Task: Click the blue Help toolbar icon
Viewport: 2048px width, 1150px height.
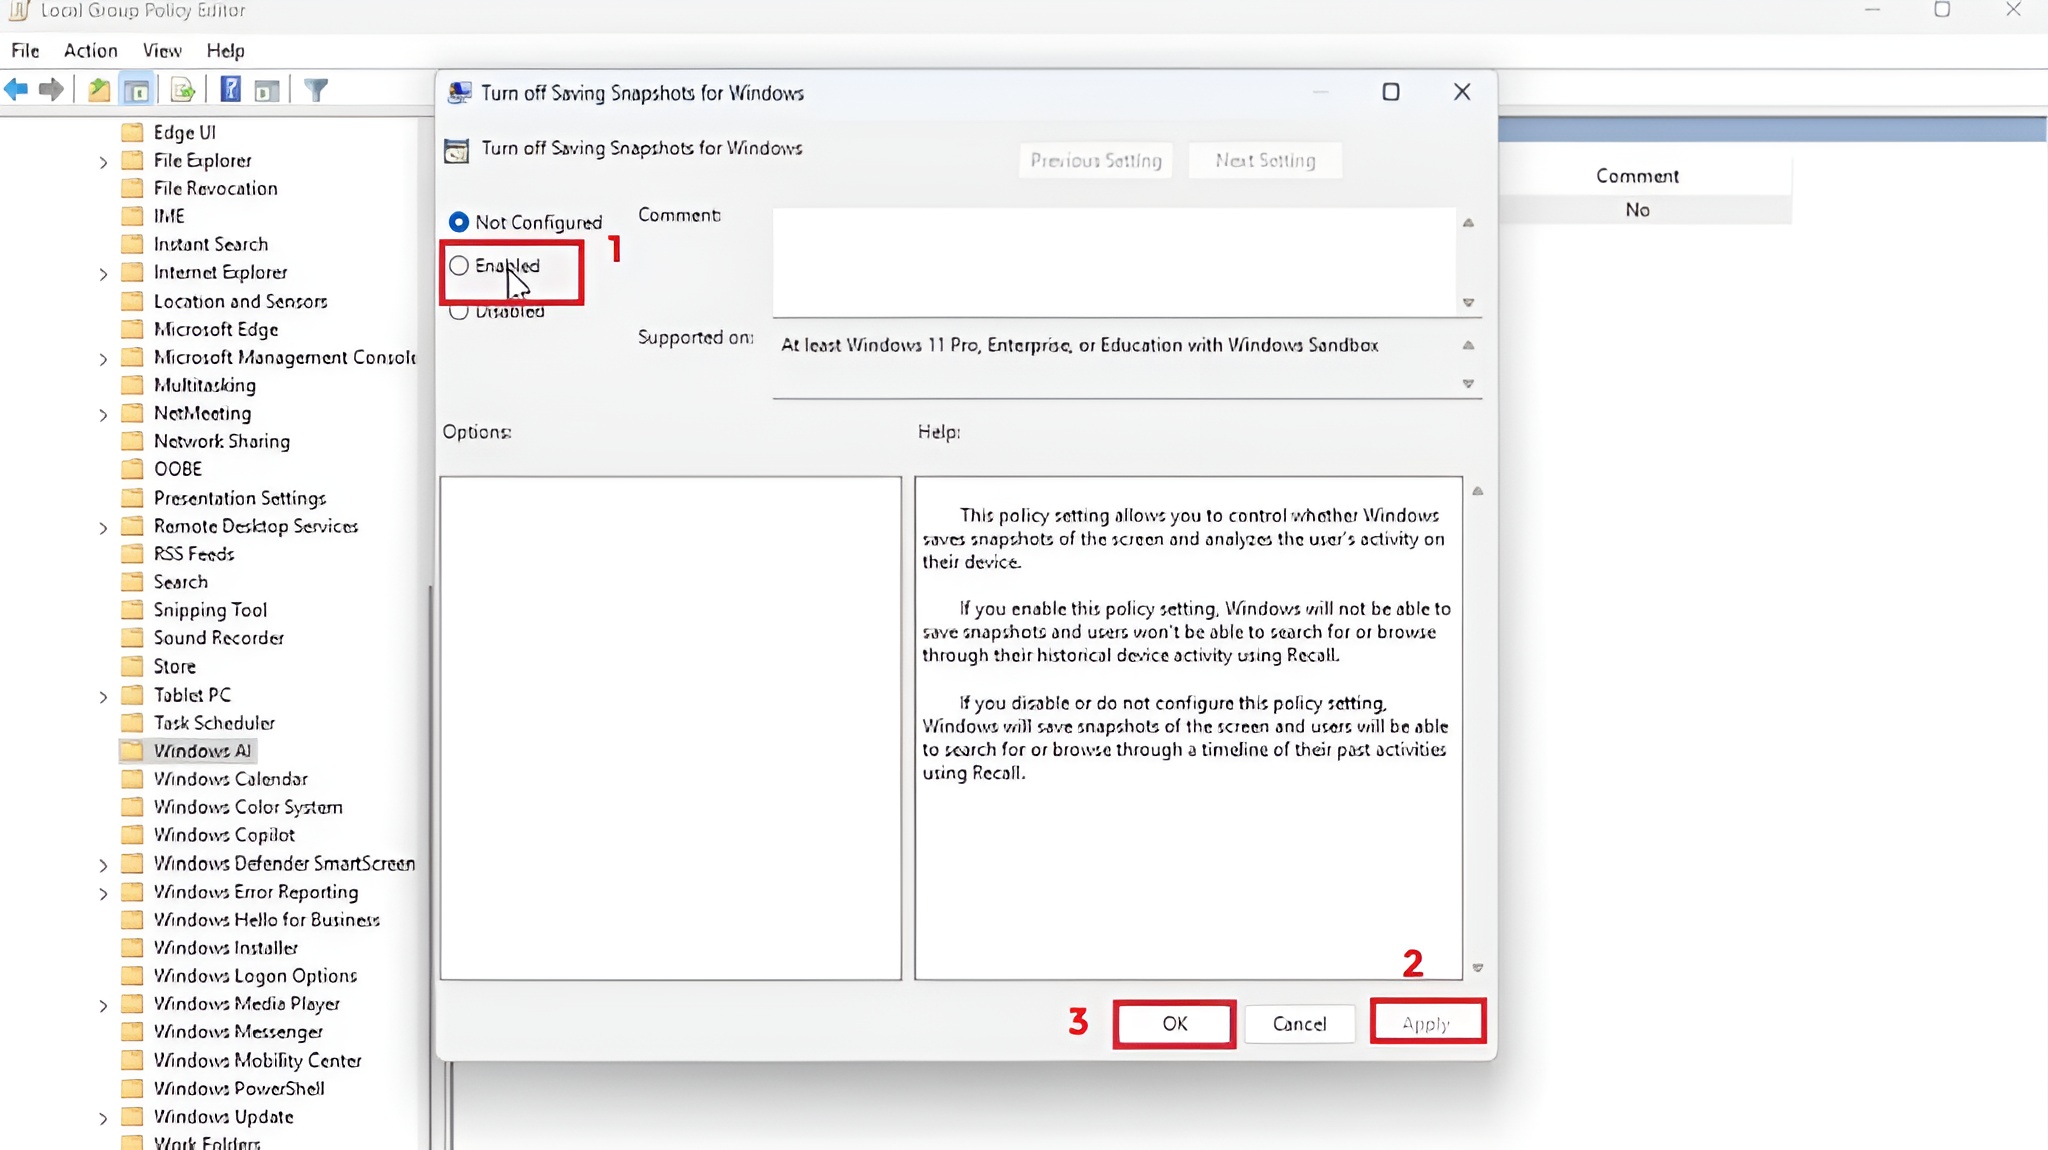Action: tap(230, 90)
